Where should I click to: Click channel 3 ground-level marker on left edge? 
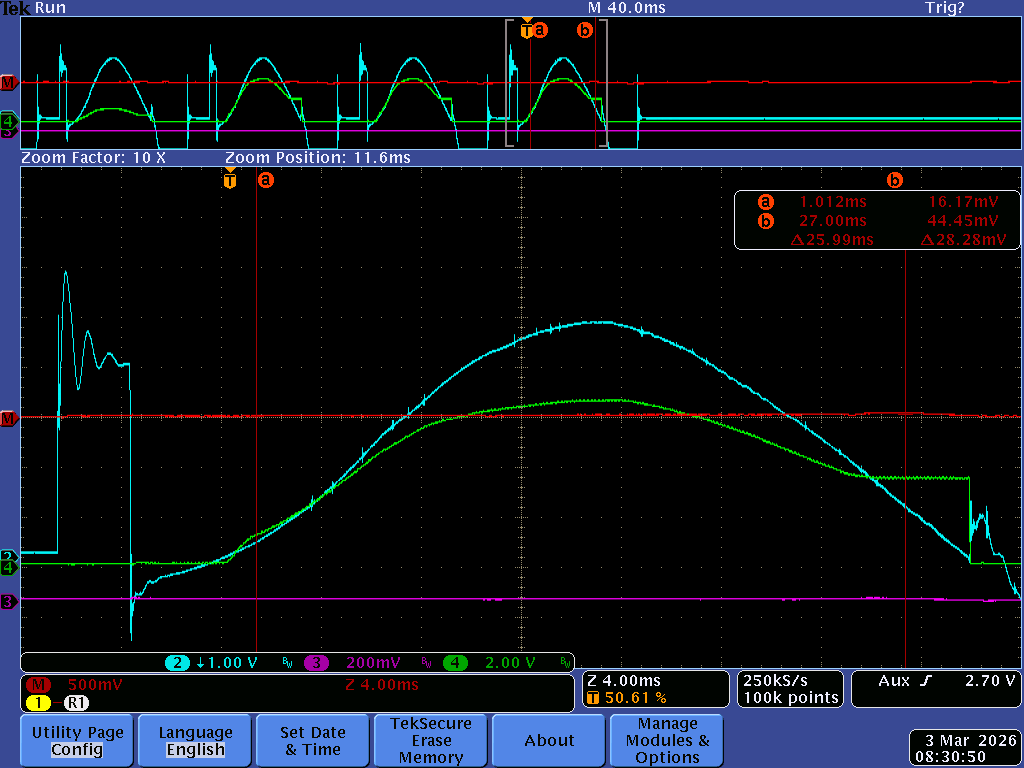(9, 601)
